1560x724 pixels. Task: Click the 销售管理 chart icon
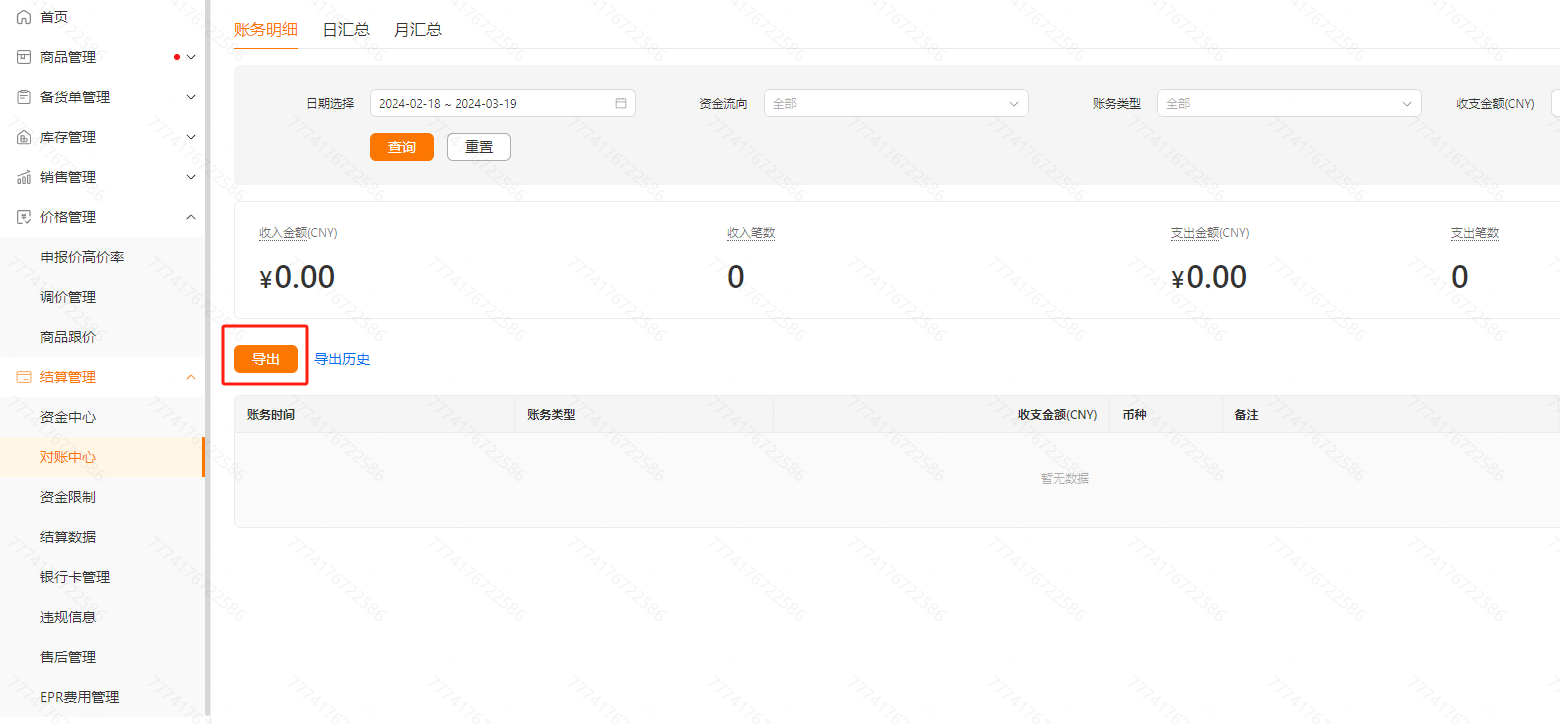tap(24, 177)
